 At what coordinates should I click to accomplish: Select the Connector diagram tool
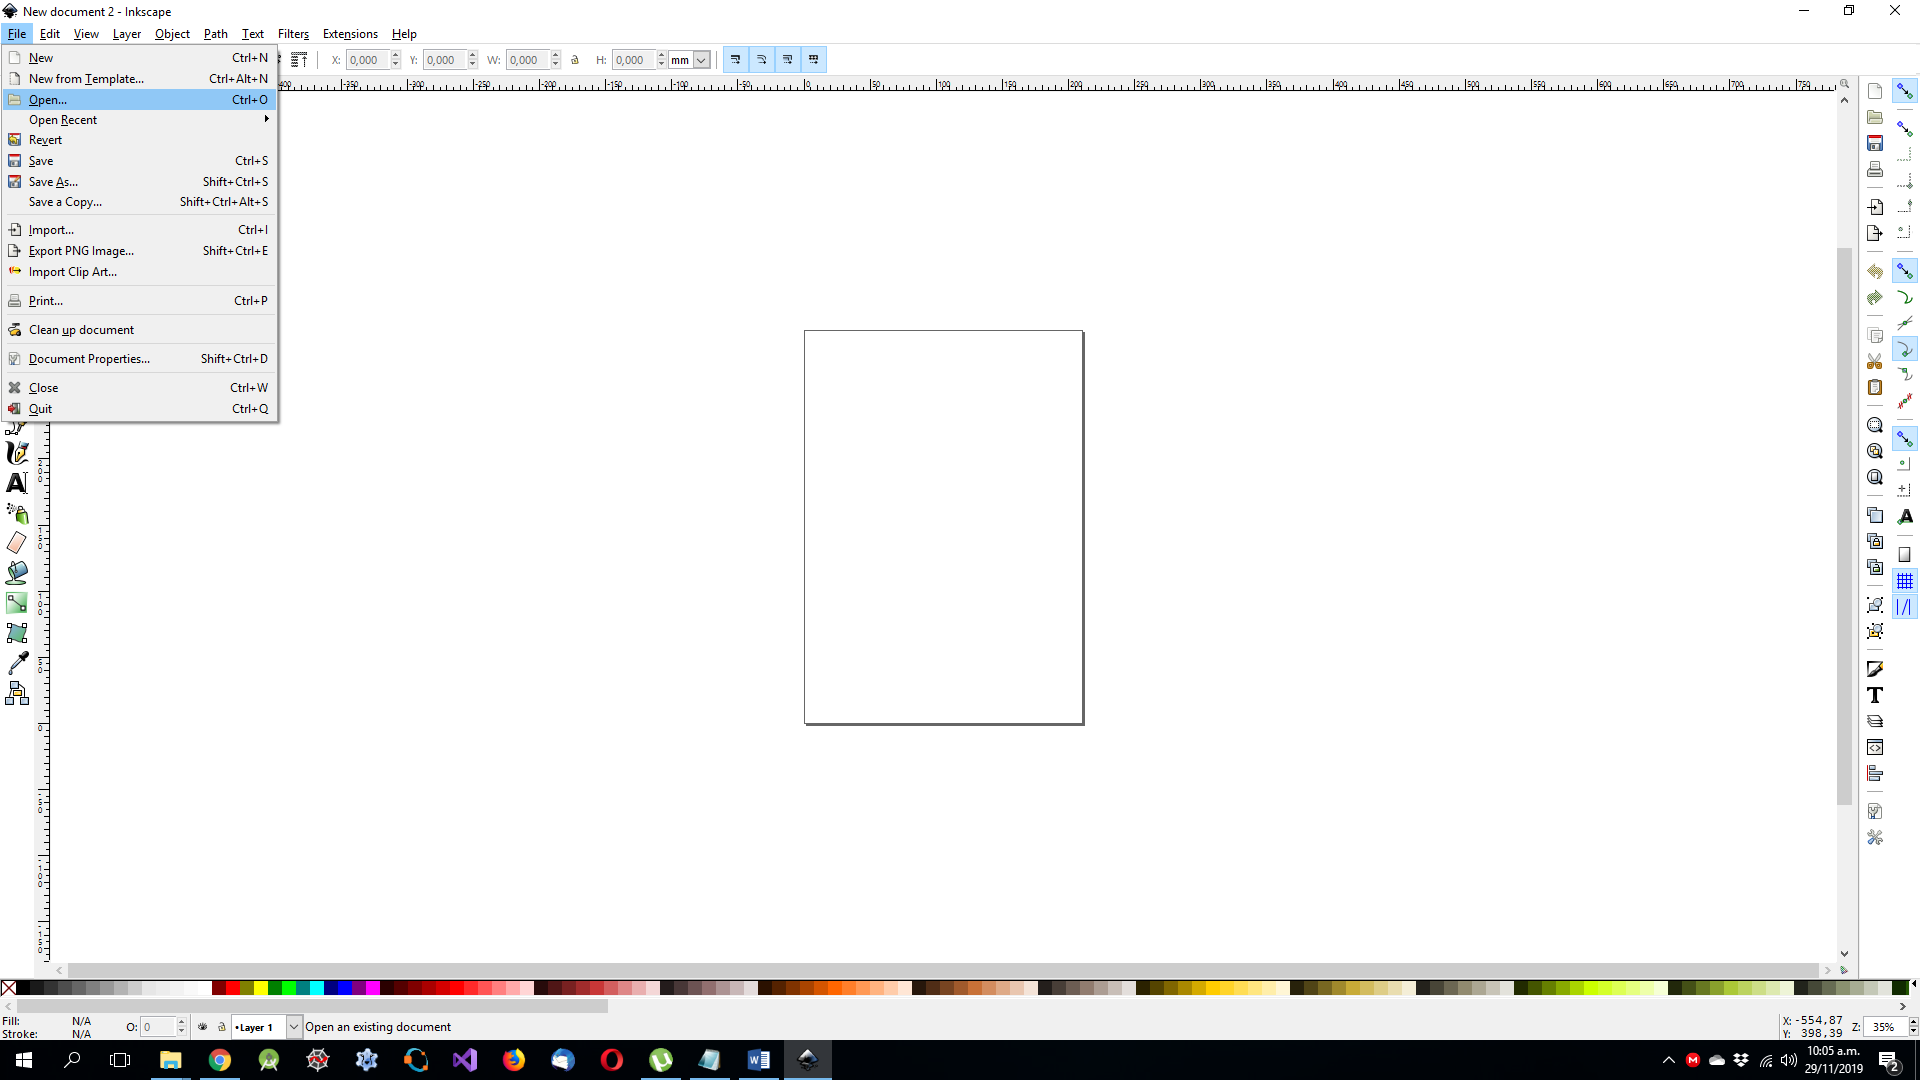coord(17,693)
